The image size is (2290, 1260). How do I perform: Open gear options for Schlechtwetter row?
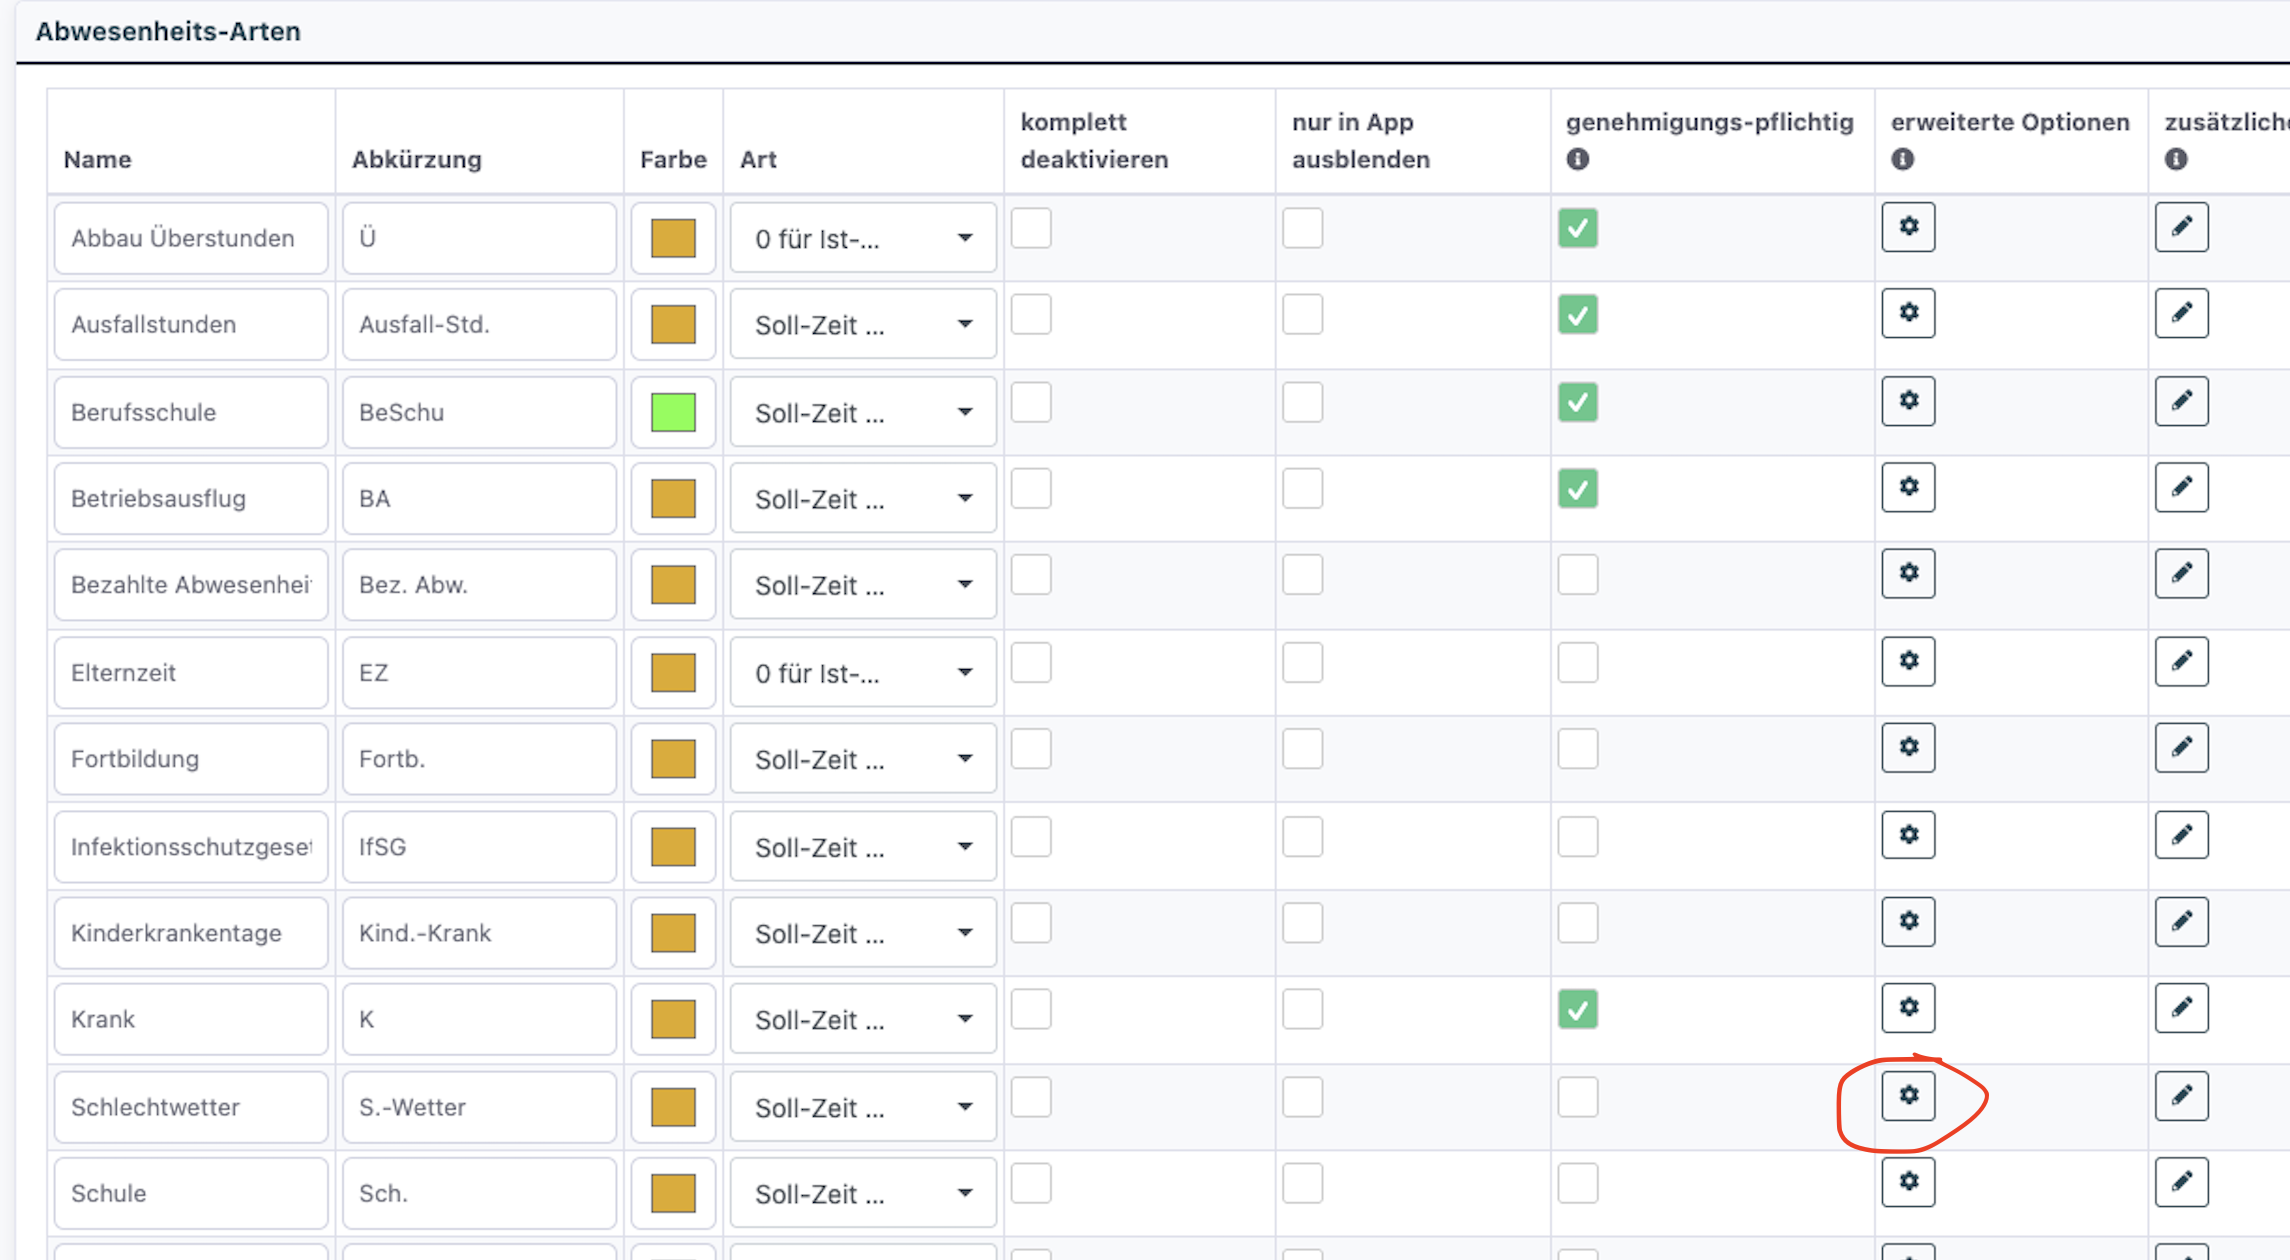pos(1908,1095)
